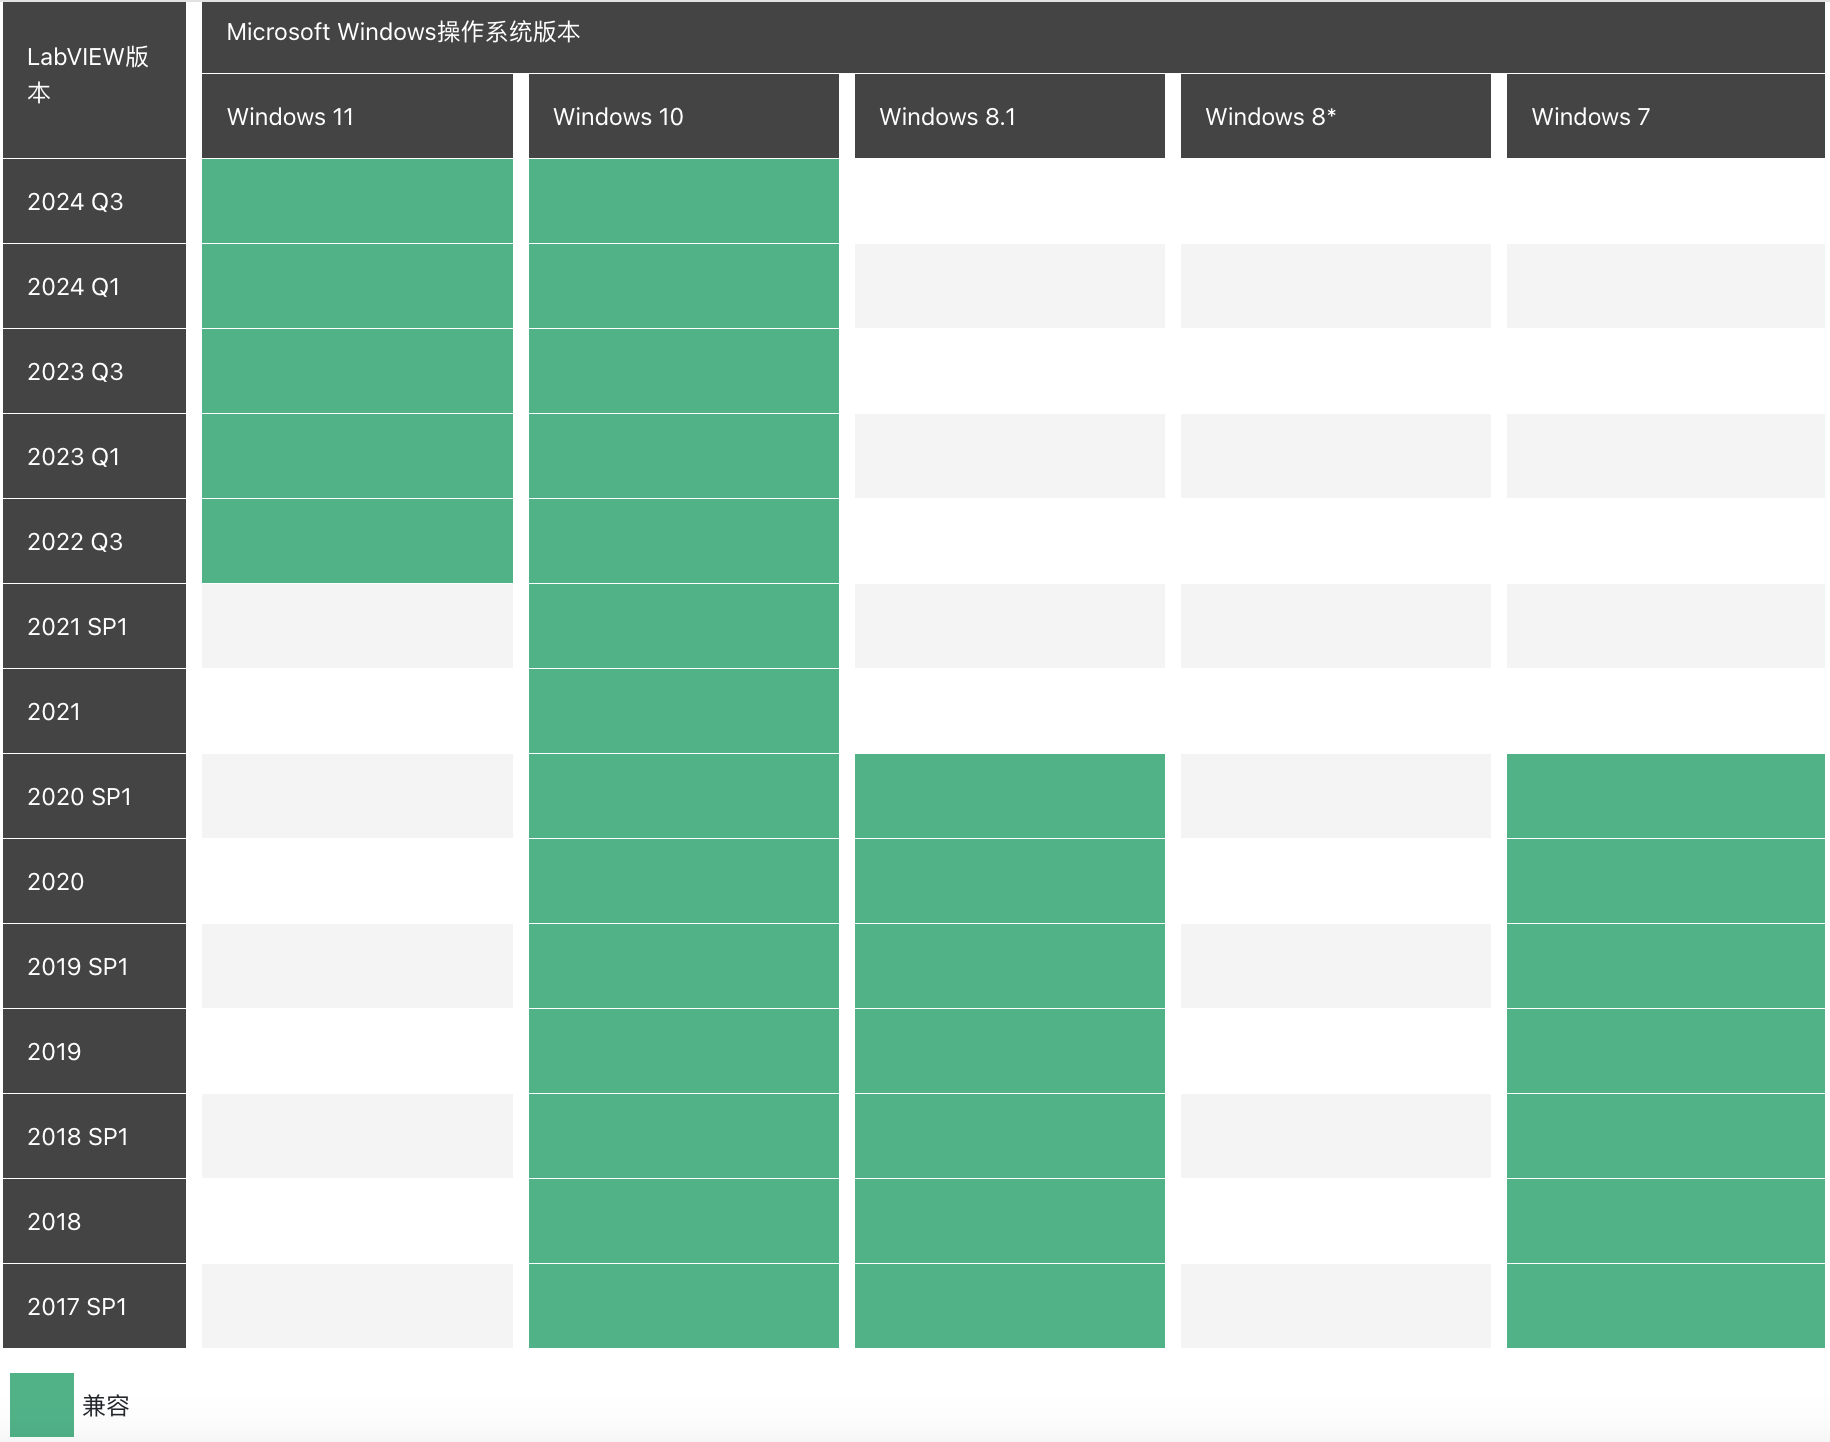Click green cell for 2022 Q3 under Windows 11
This screenshot has width=1830, height=1442.
[x=357, y=541]
